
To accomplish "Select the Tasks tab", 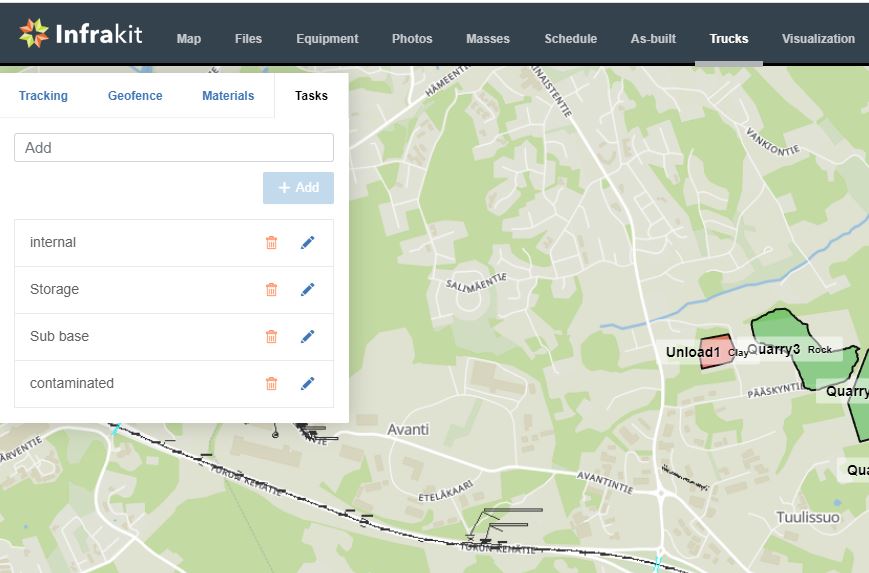I will point(311,95).
